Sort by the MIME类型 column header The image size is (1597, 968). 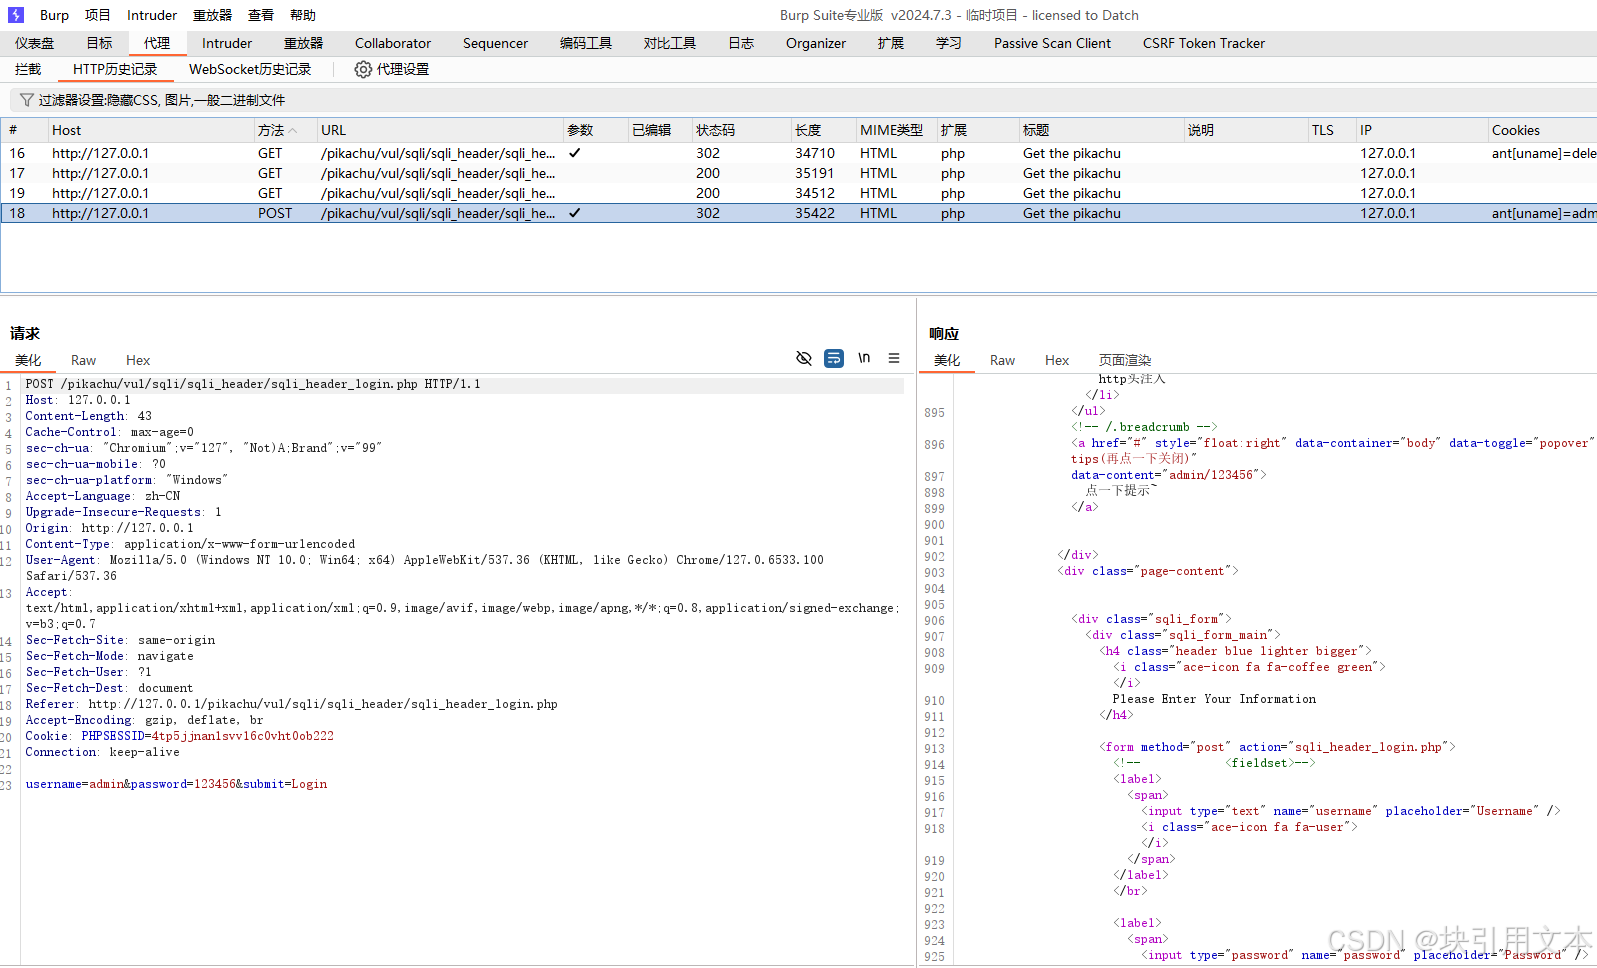pos(896,130)
